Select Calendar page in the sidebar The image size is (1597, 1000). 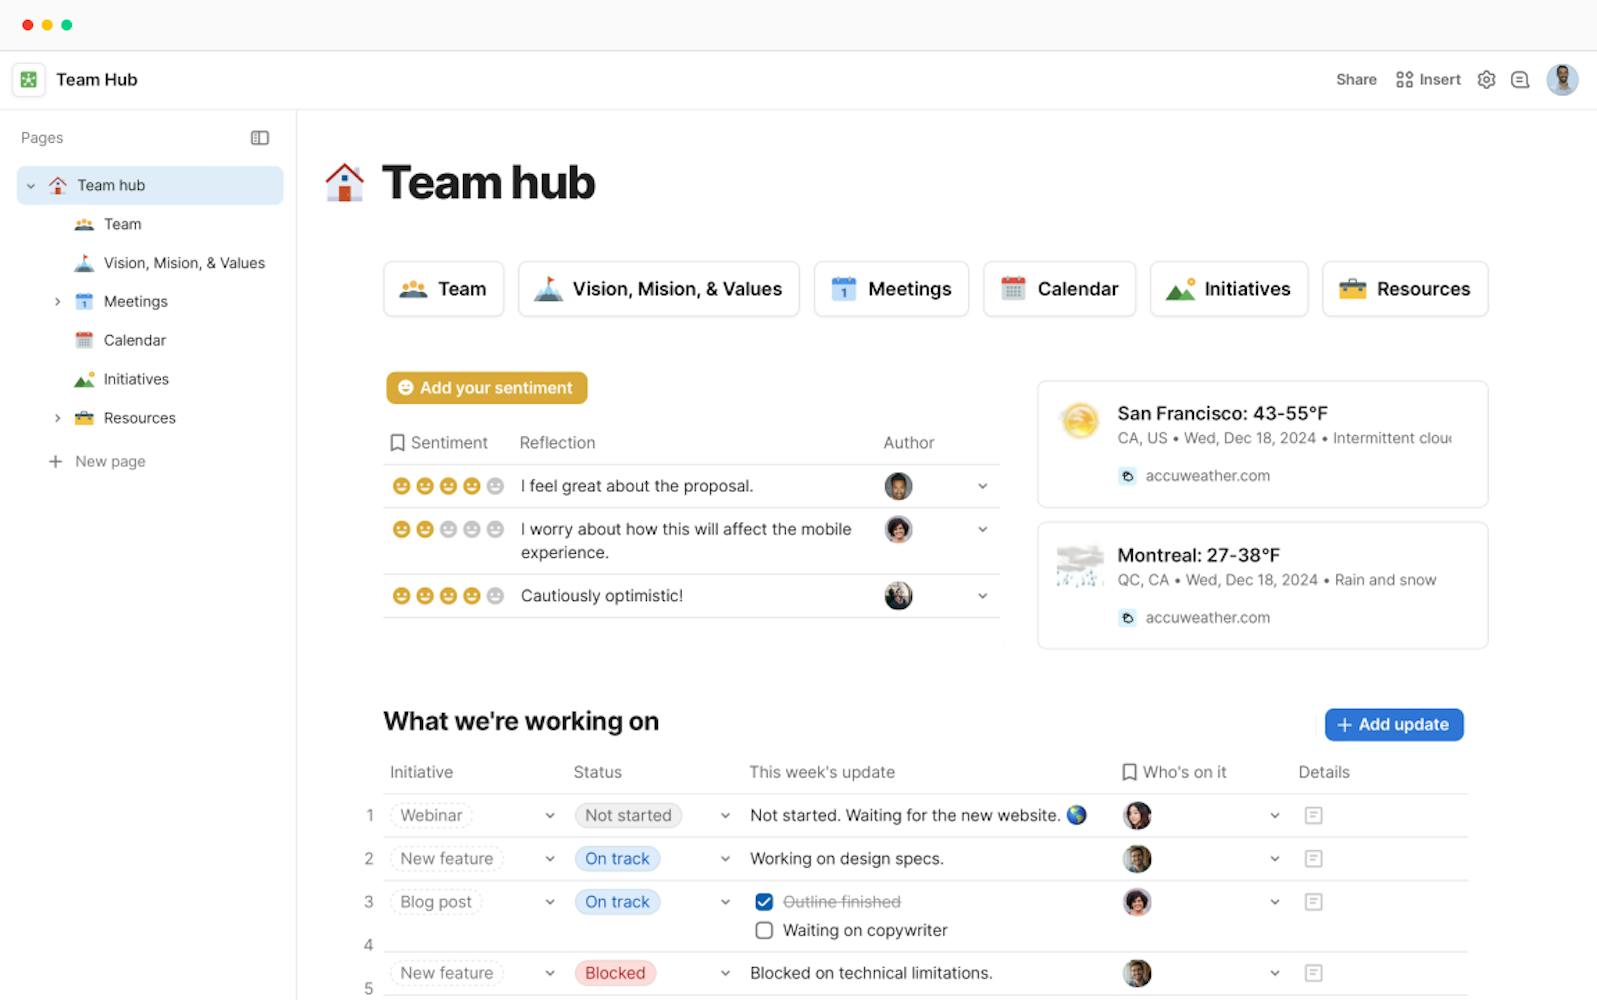(134, 340)
